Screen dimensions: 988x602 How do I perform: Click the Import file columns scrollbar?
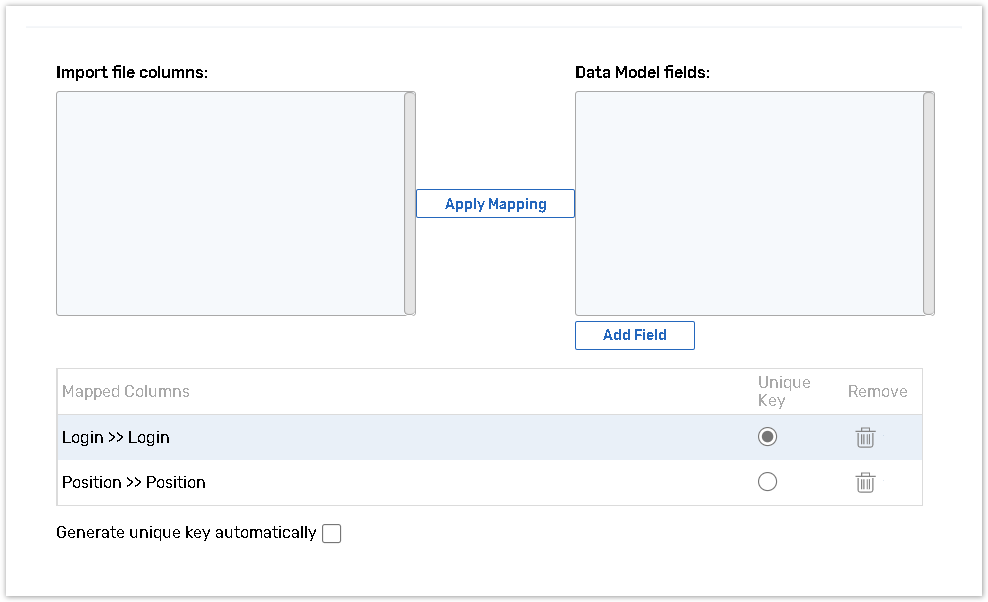pos(410,204)
